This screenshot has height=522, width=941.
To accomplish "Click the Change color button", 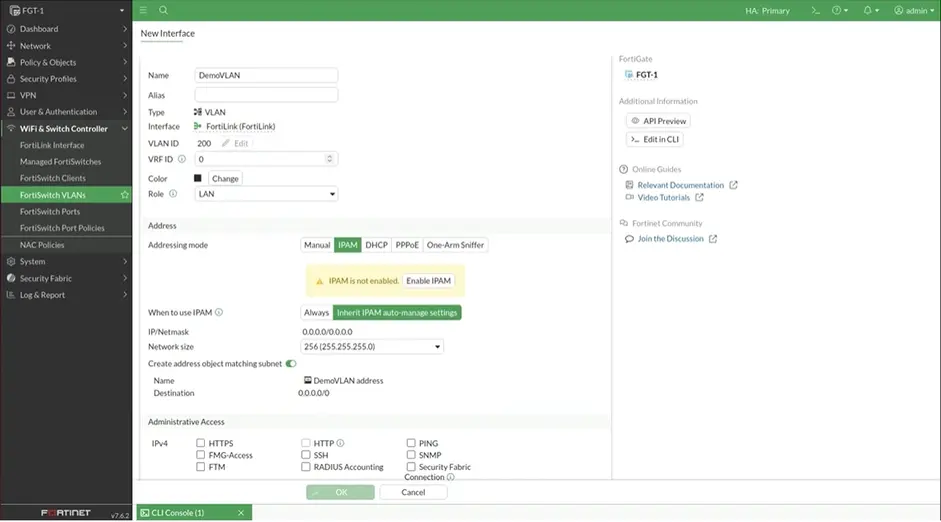I will click(x=225, y=178).
